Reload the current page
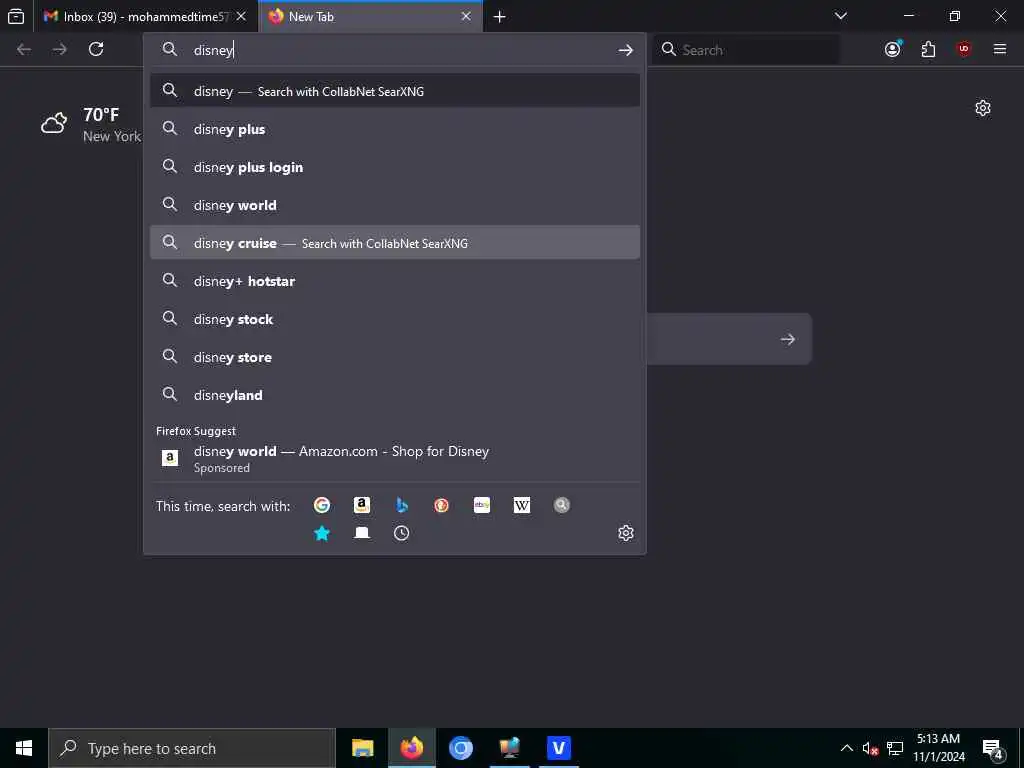The image size is (1024, 768). click(x=96, y=49)
